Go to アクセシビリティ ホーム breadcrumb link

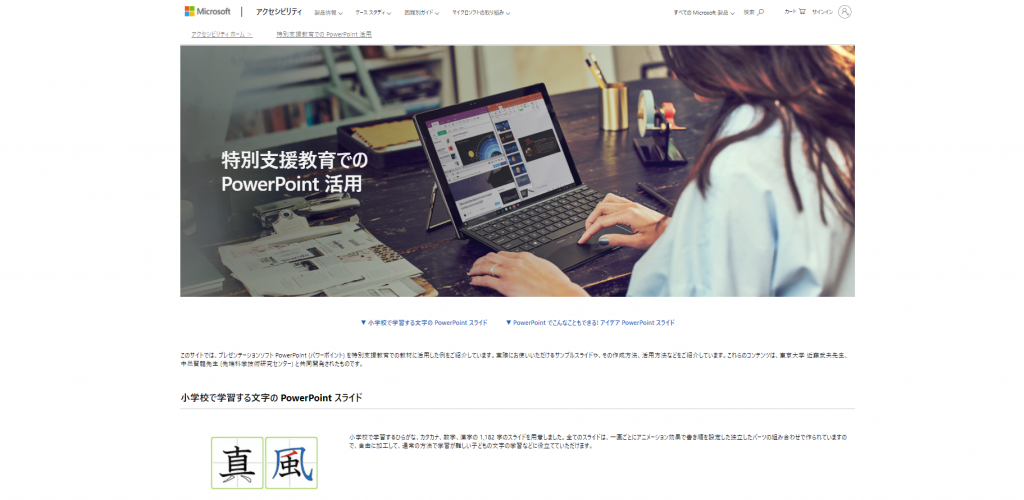(221, 34)
